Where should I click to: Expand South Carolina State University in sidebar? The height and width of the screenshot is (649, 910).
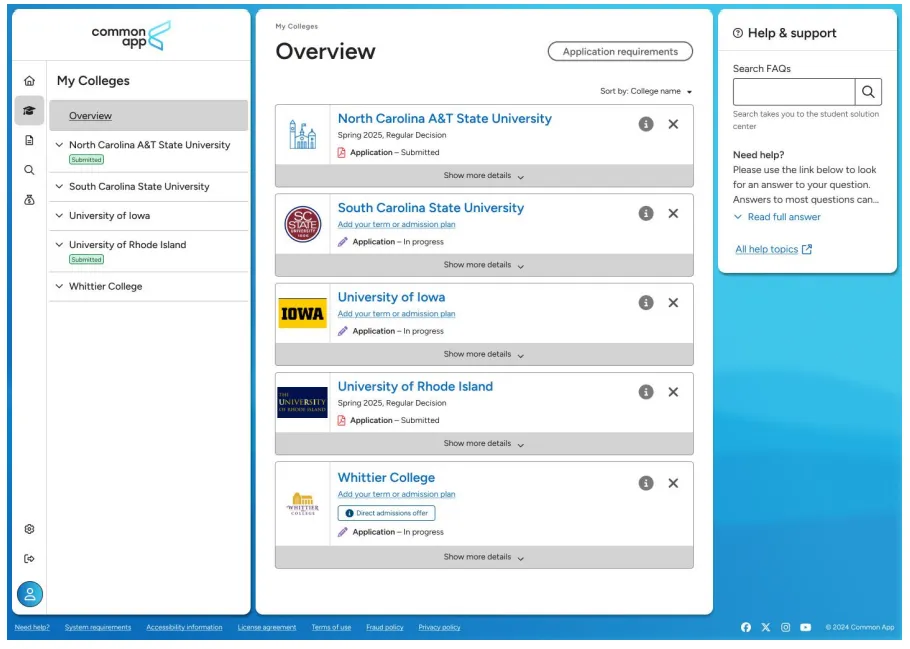point(59,186)
